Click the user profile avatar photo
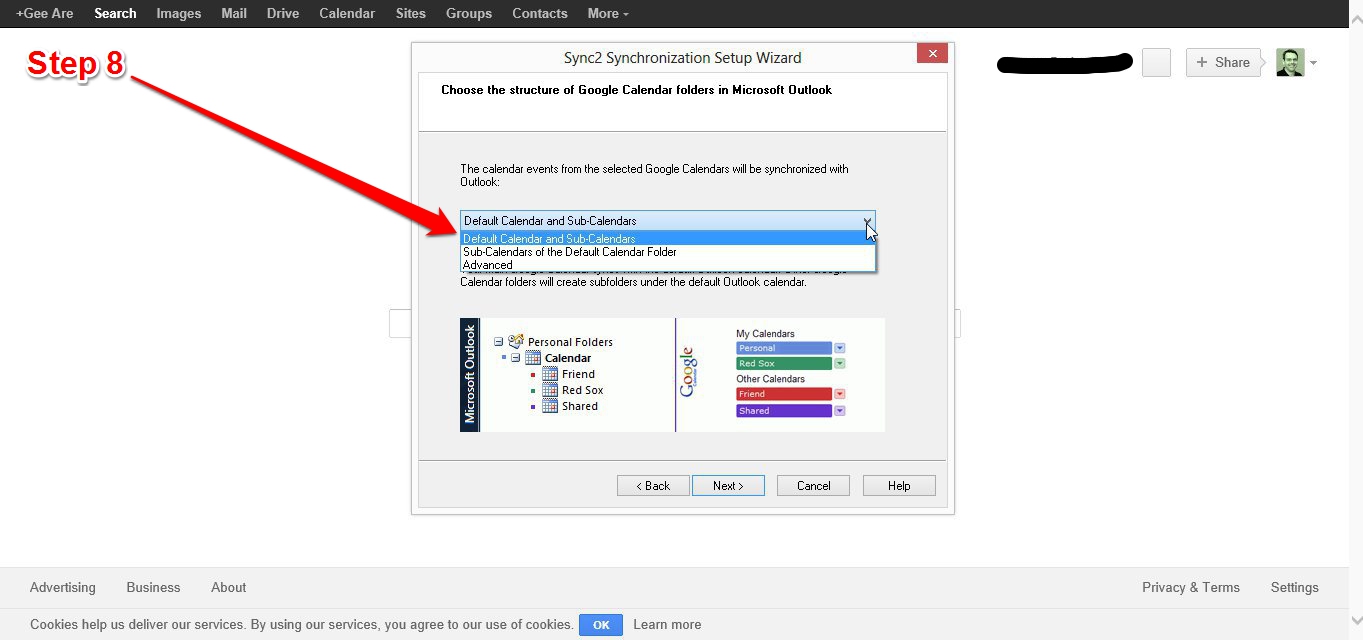This screenshot has height=640, width=1363. point(1290,62)
